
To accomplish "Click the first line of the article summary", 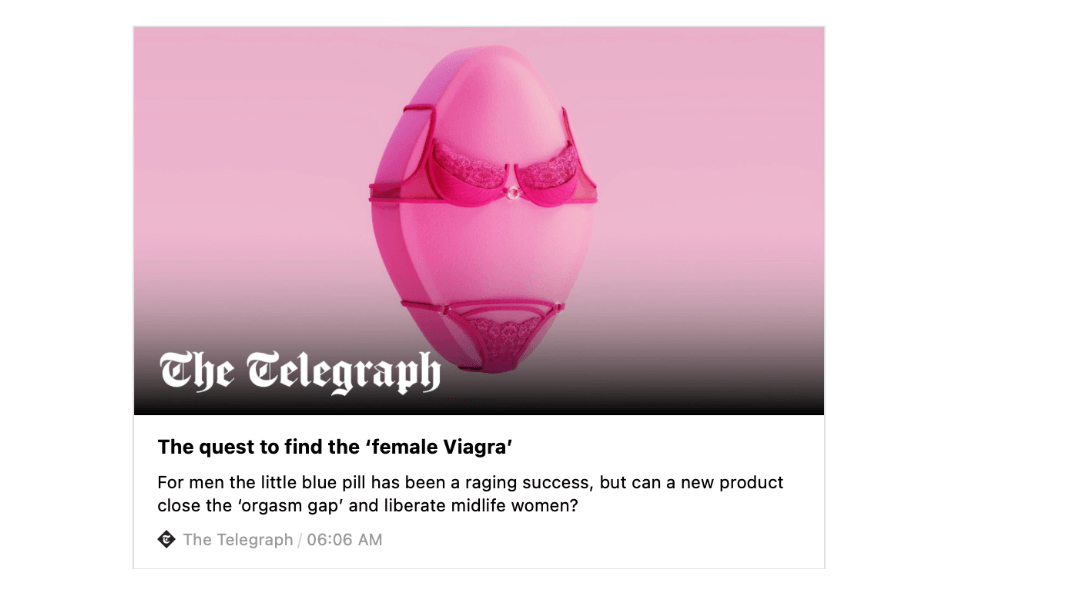I will [x=470, y=482].
